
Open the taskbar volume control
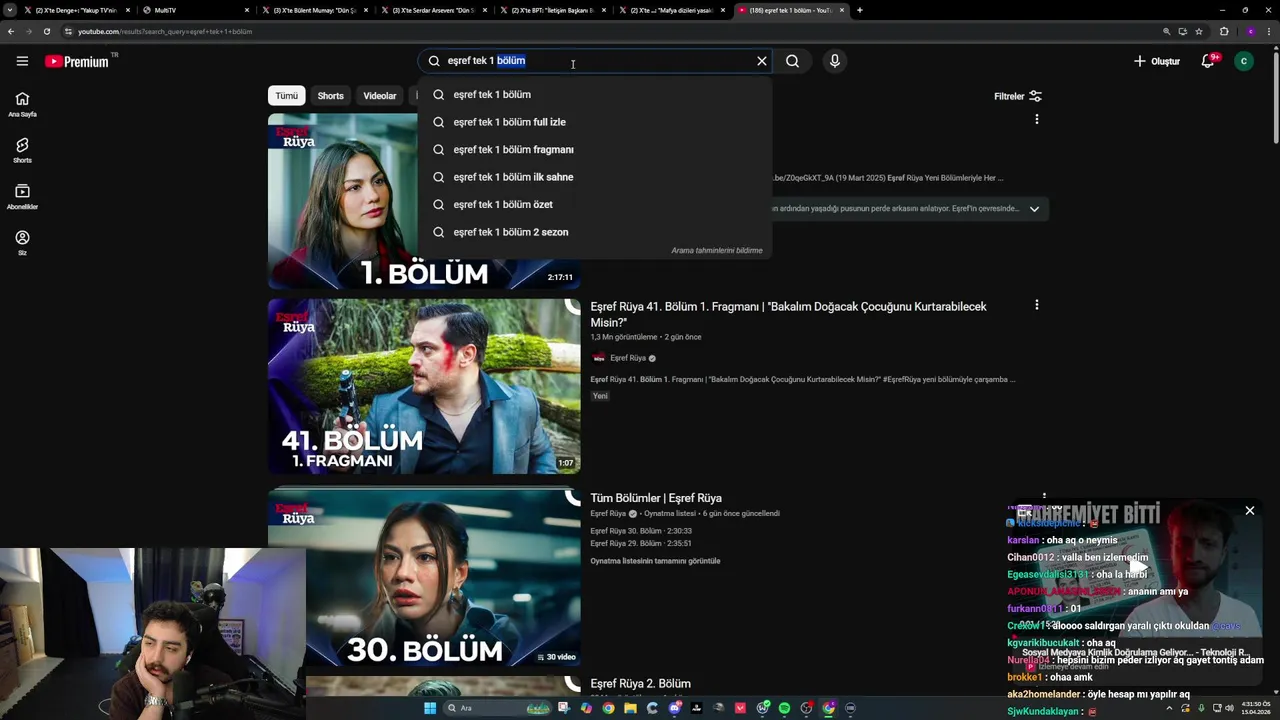(1229, 708)
